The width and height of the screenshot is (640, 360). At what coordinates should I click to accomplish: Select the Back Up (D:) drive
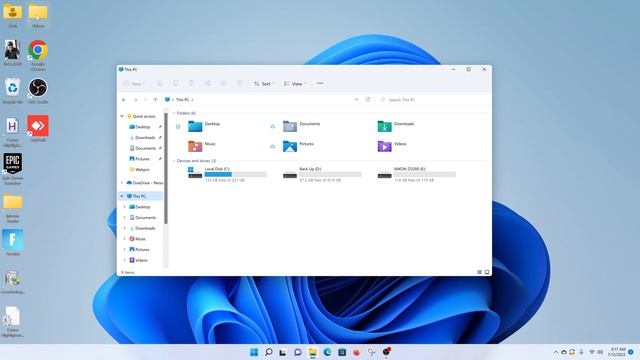(322, 174)
